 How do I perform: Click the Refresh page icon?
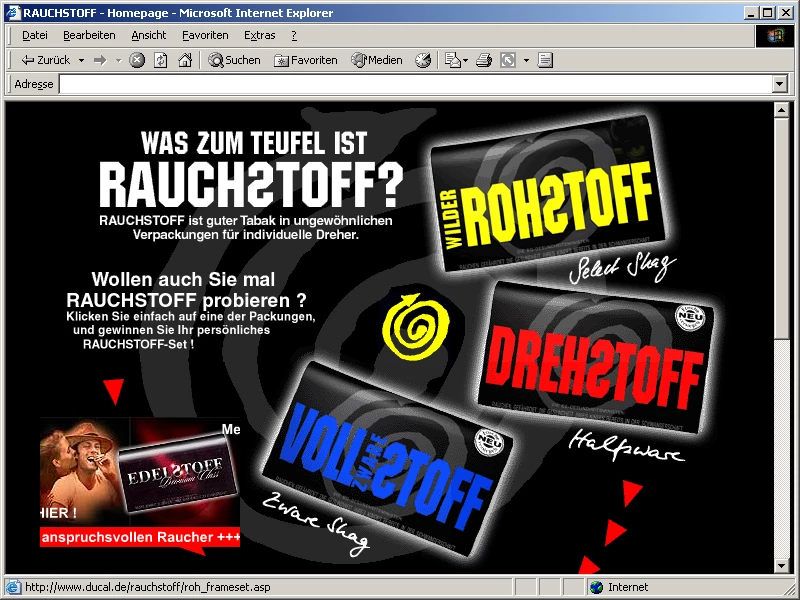pos(161,60)
